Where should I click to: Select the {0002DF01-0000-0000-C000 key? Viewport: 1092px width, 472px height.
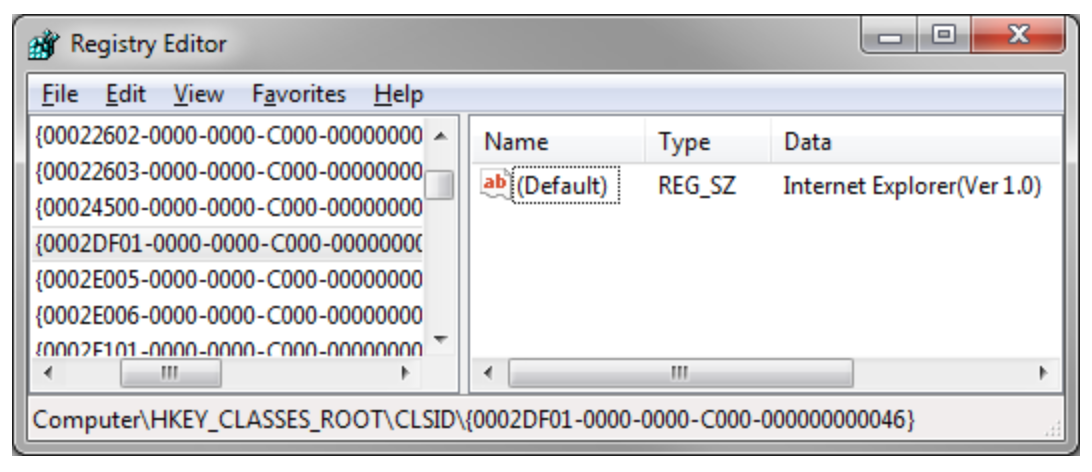228,244
